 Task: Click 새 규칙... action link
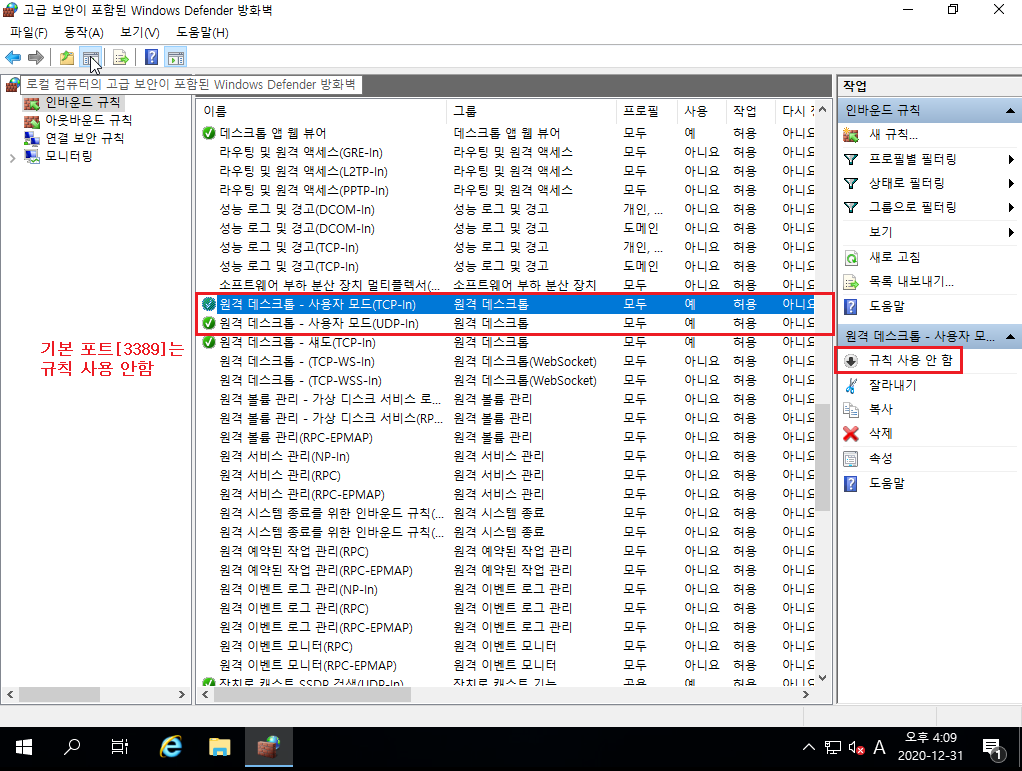(x=893, y=135)
